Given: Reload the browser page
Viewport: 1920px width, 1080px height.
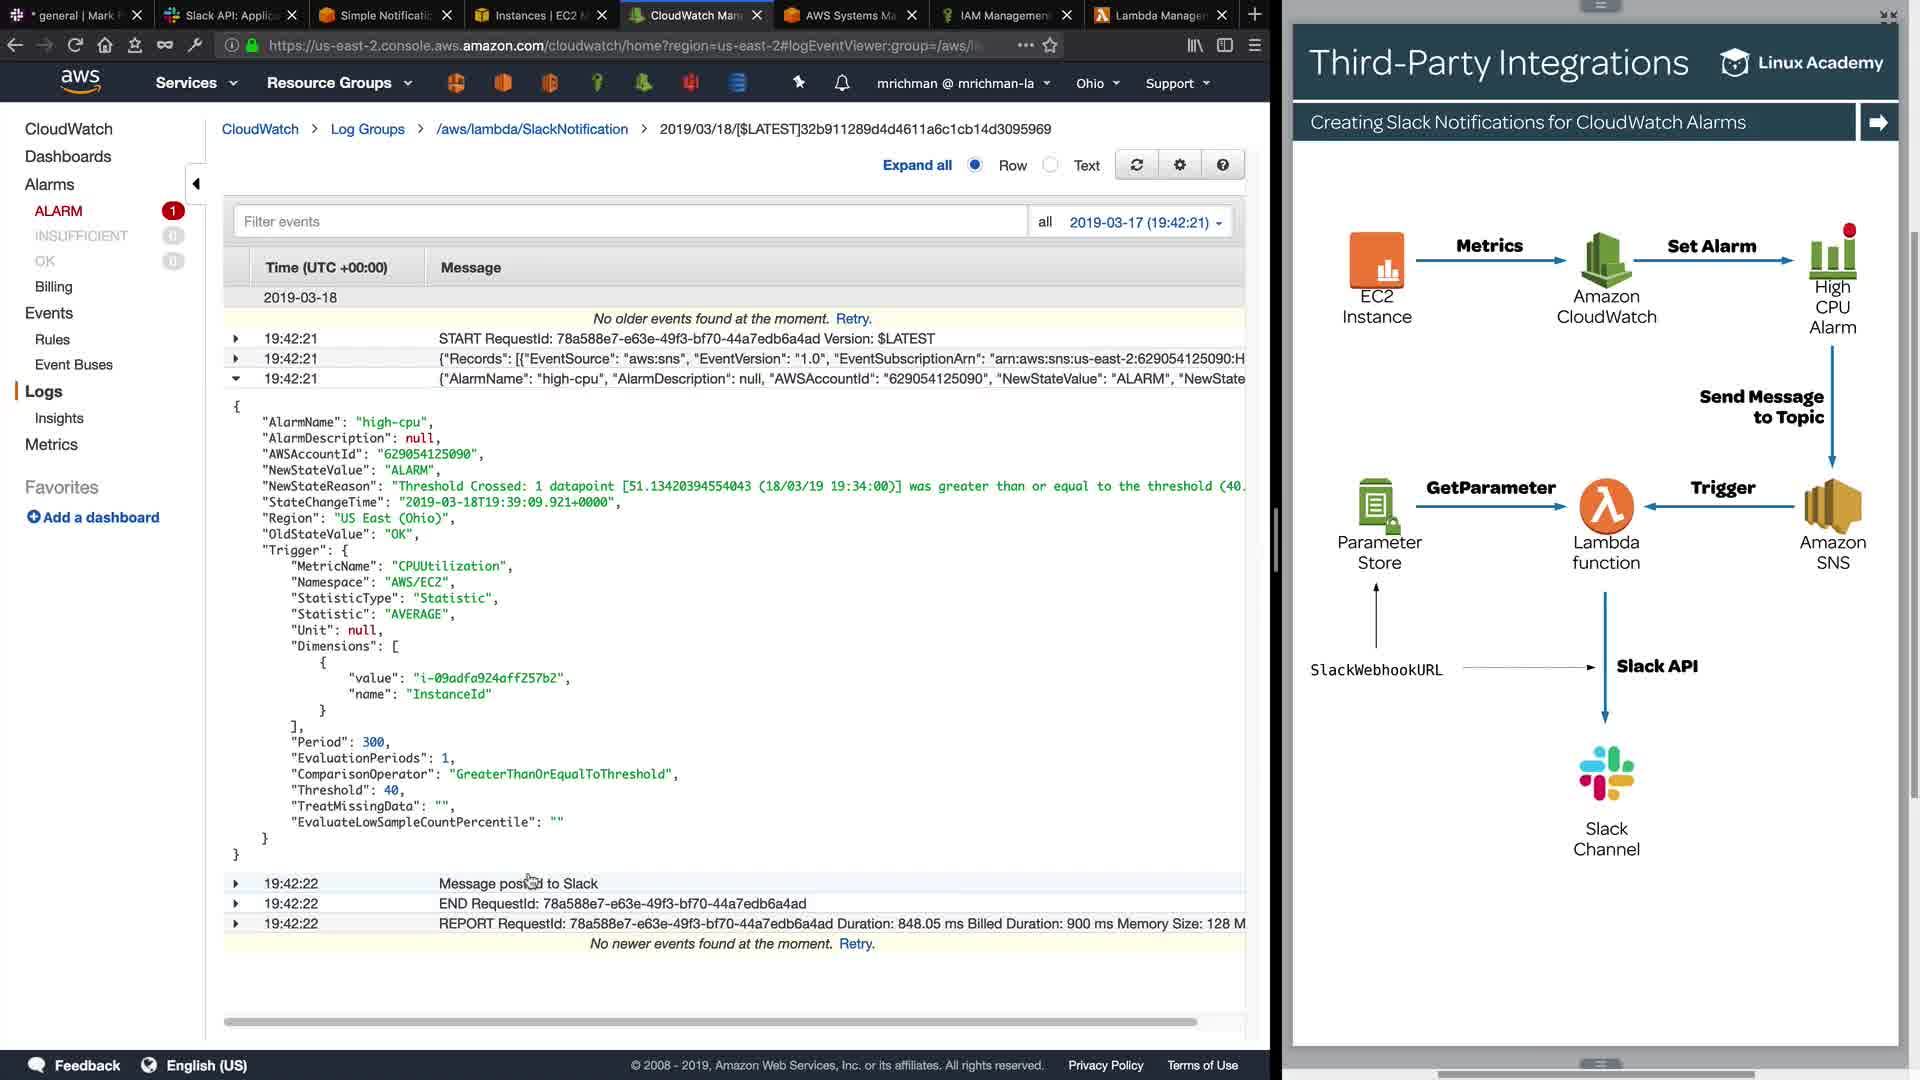Looking at the screenshot, I should 75,45.
